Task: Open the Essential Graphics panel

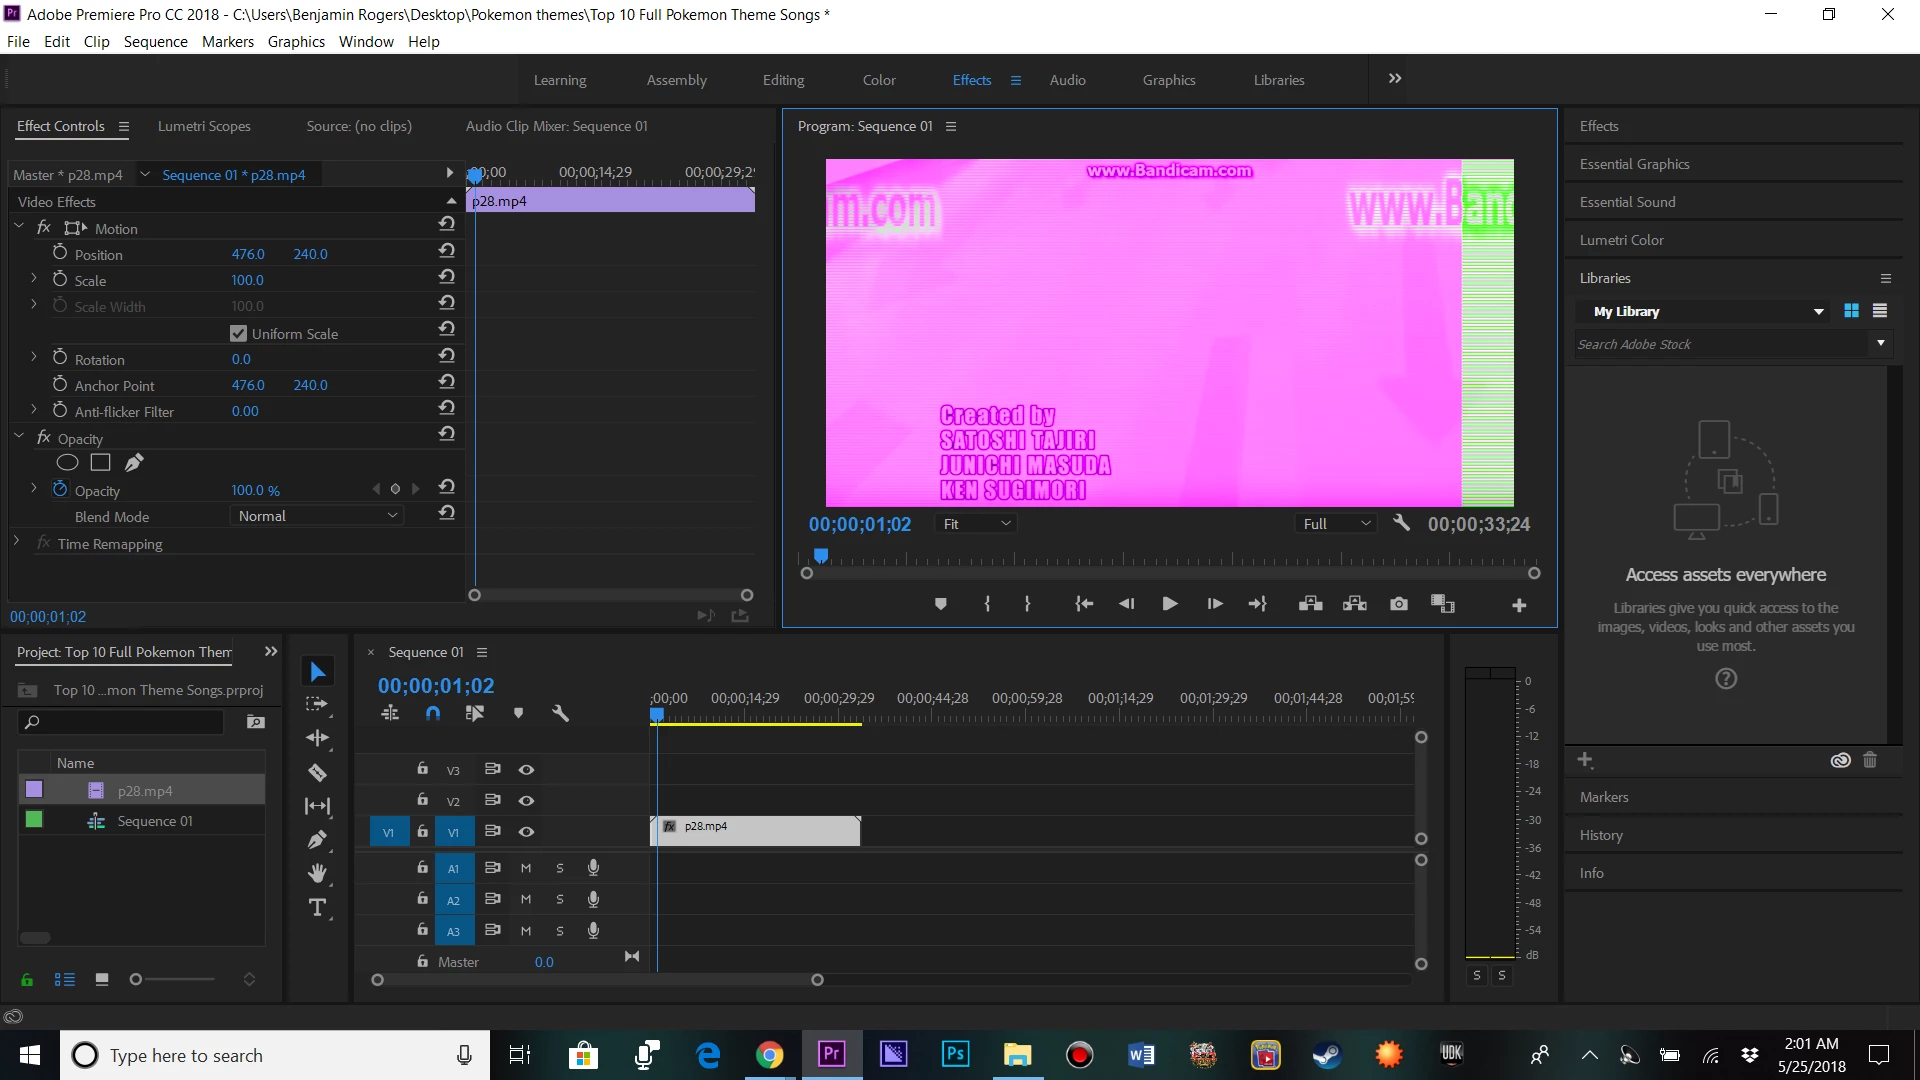Action: (1634, 164)
